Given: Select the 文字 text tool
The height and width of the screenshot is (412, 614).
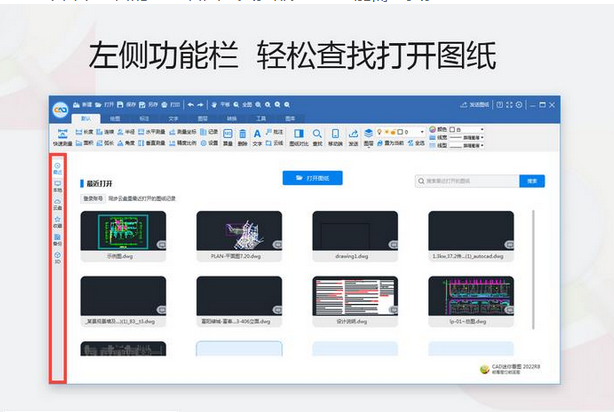Looking at the screenshot, I should 257,137.
